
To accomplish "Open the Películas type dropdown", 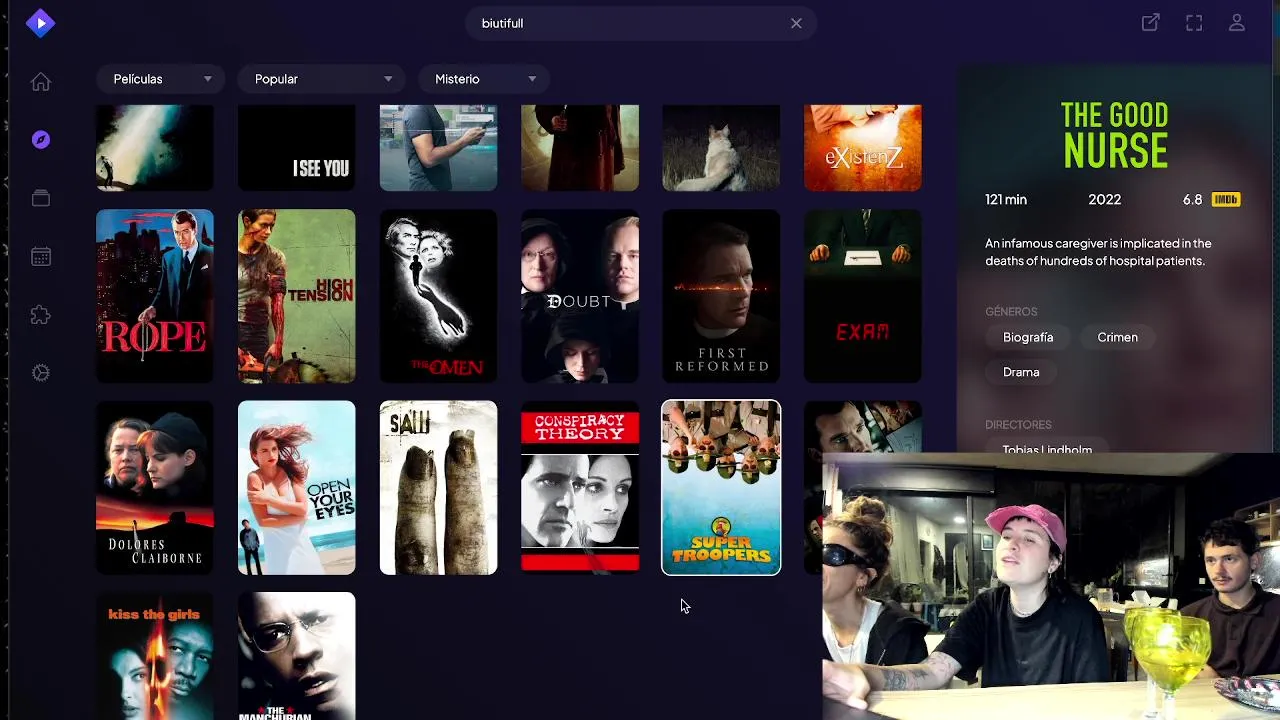I will click(x=162, y=79).
